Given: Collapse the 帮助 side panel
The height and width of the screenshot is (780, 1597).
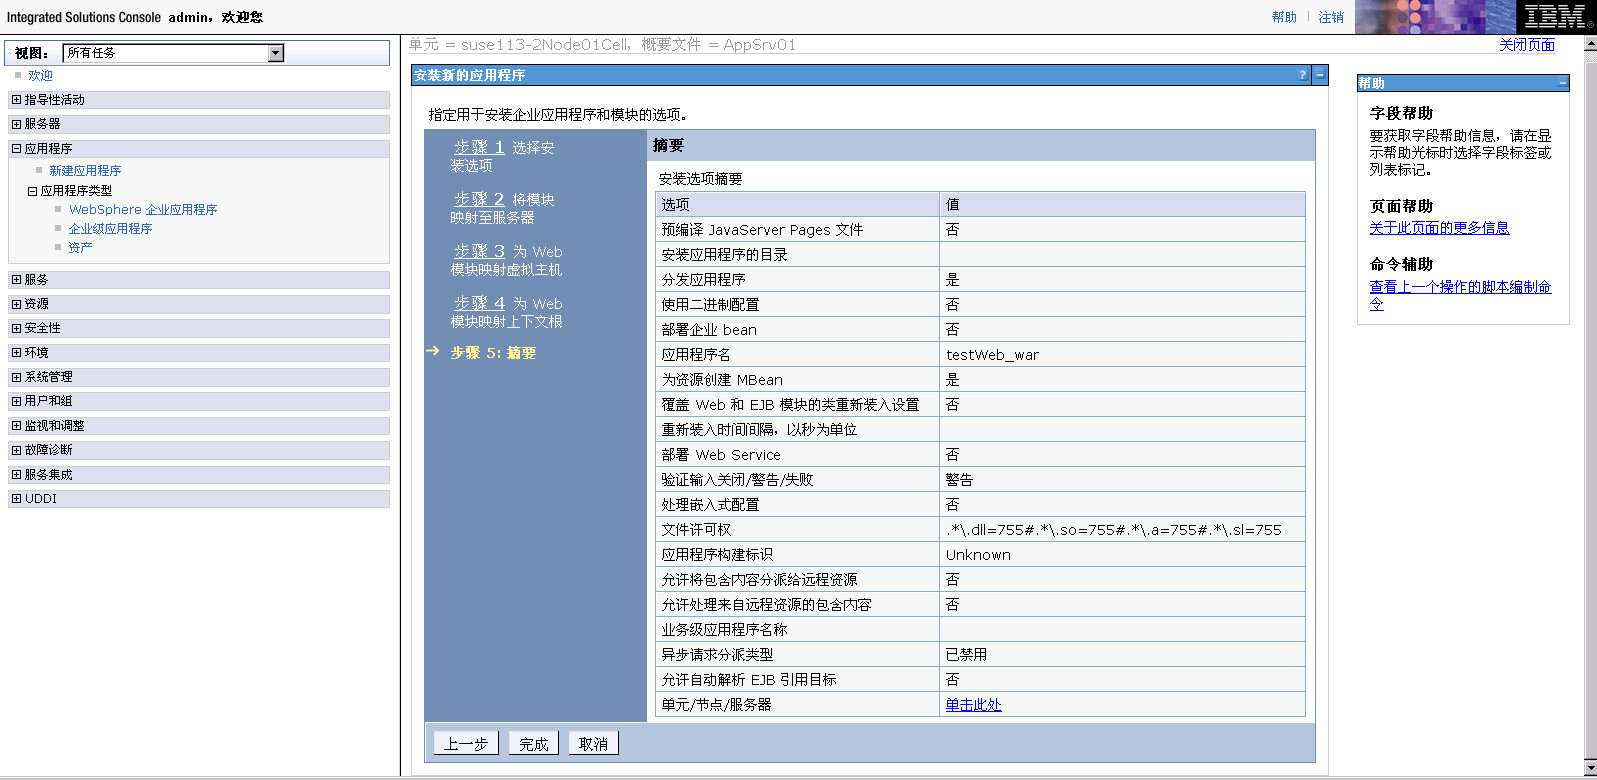Looking at the screenshot, I should point(1562,84).
